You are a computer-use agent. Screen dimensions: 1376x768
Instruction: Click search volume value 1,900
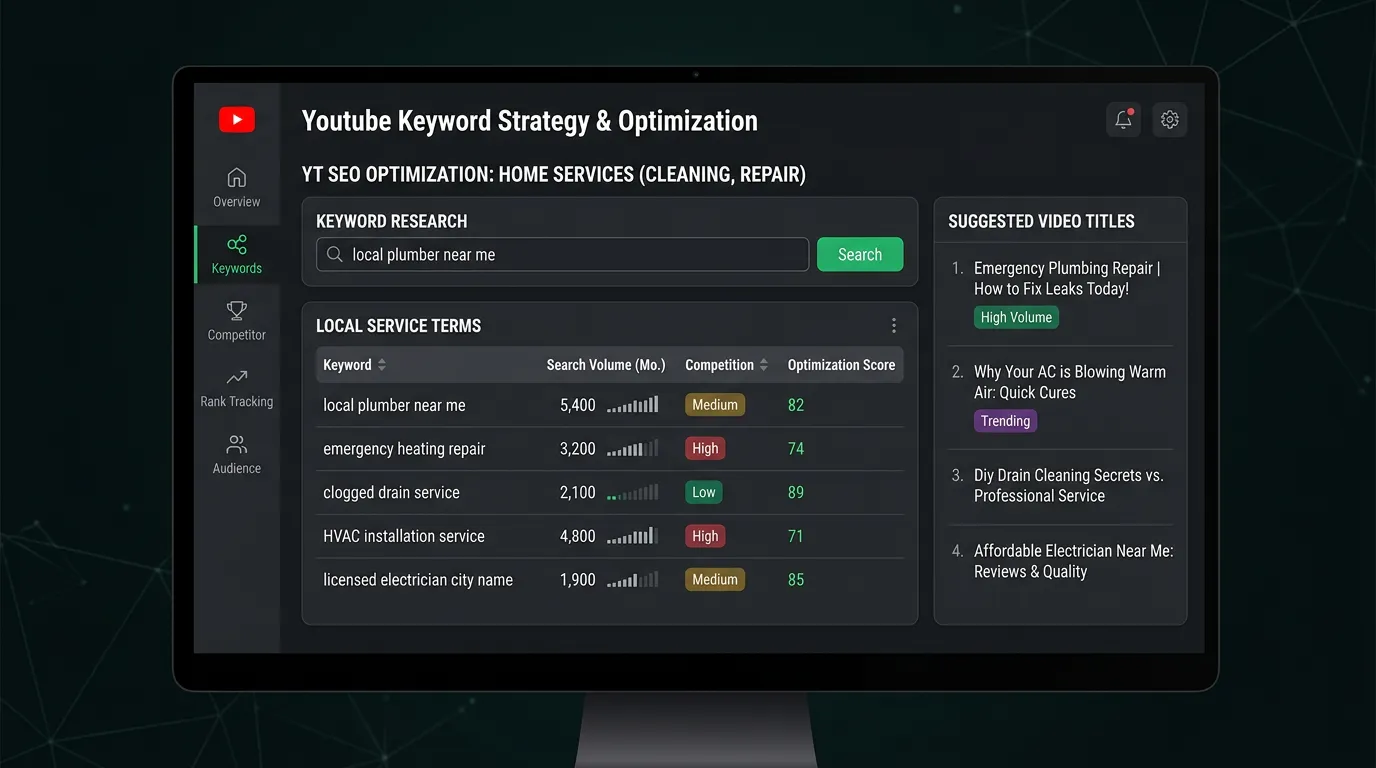[577, 580]
